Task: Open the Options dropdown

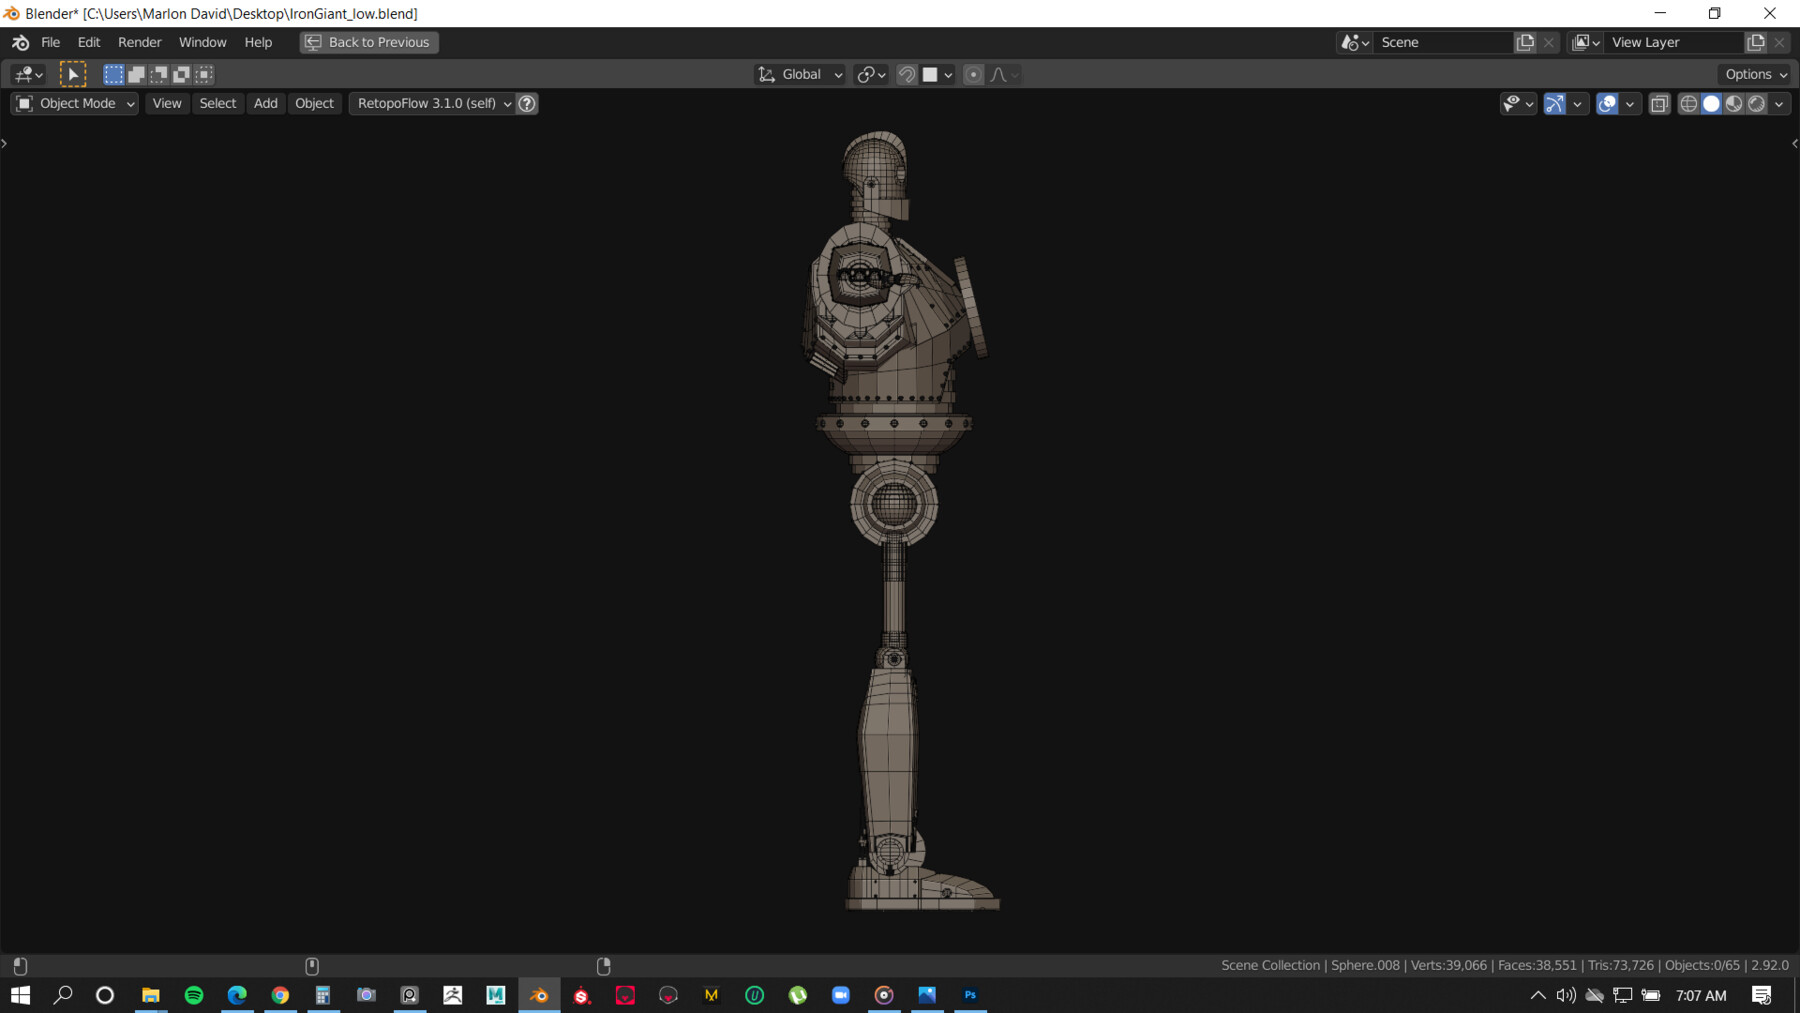Action: tap(1756, 74)
